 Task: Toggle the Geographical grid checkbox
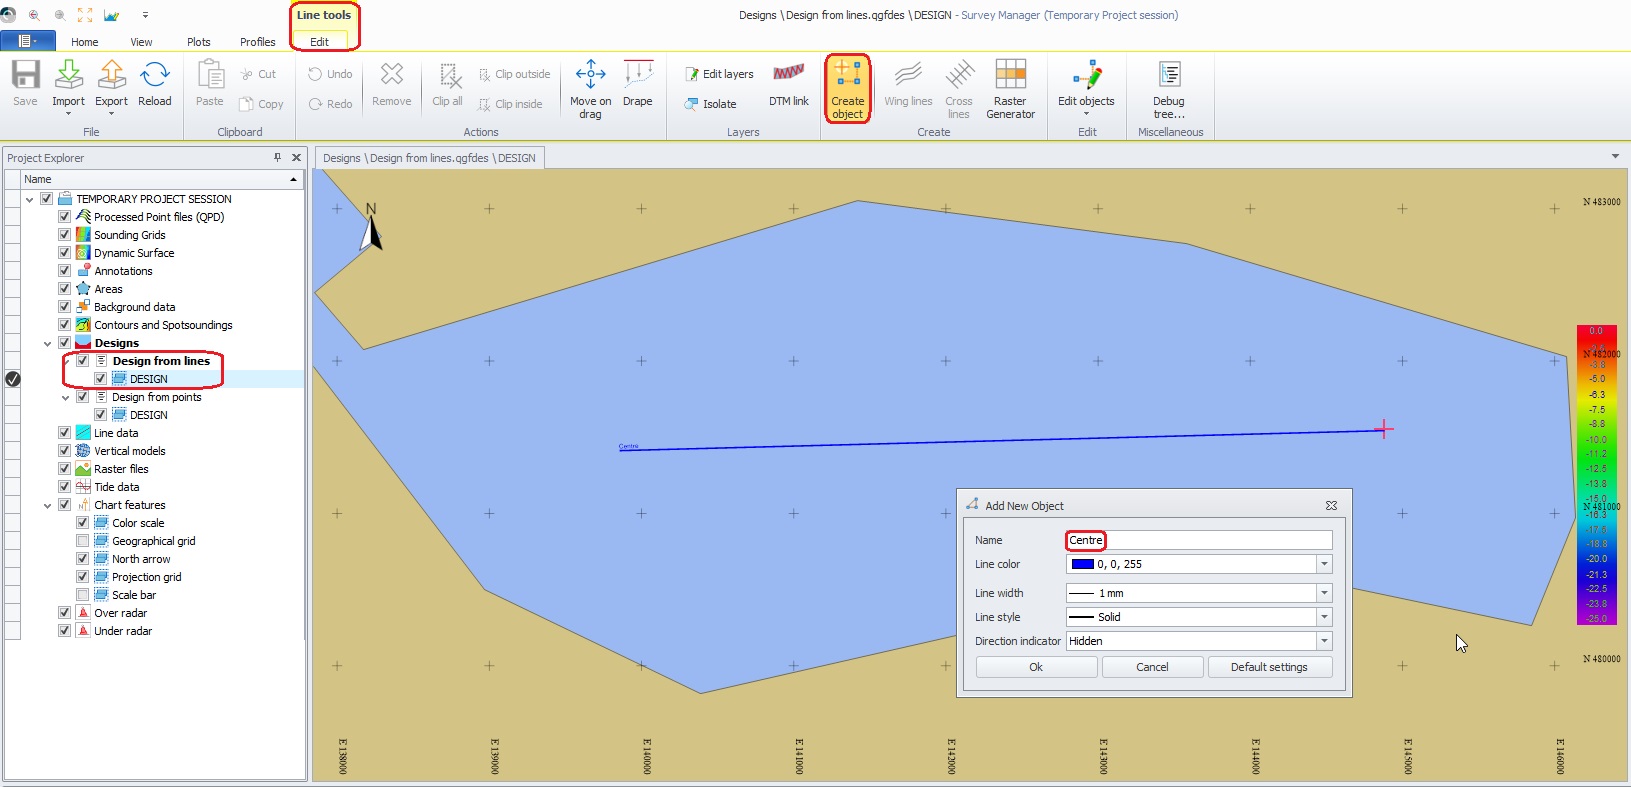click(83, 541)
